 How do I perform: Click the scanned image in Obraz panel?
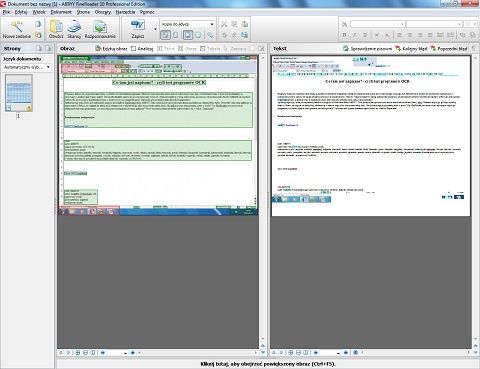point(158,135)
